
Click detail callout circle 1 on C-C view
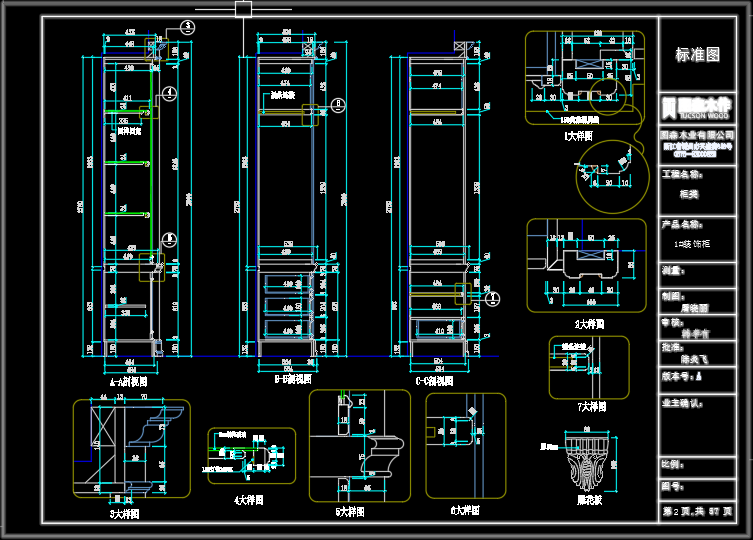(x=492, y=299)
